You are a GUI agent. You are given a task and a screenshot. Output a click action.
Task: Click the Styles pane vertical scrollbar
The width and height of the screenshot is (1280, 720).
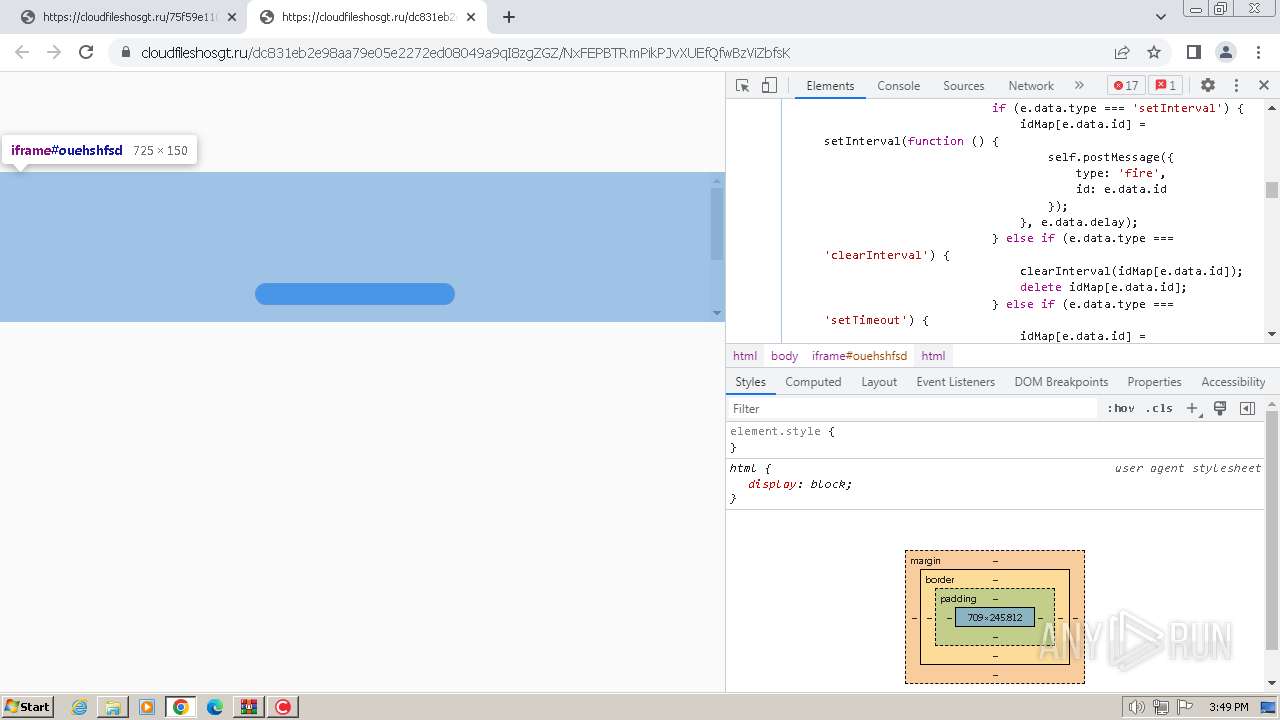click(x=1272, y=530)
